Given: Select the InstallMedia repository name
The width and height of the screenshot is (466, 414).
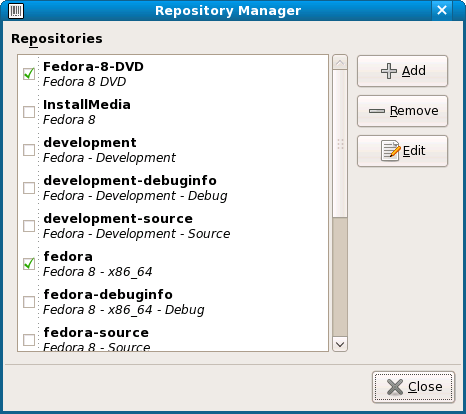Looking at the screenshot, I should [87, 105].
